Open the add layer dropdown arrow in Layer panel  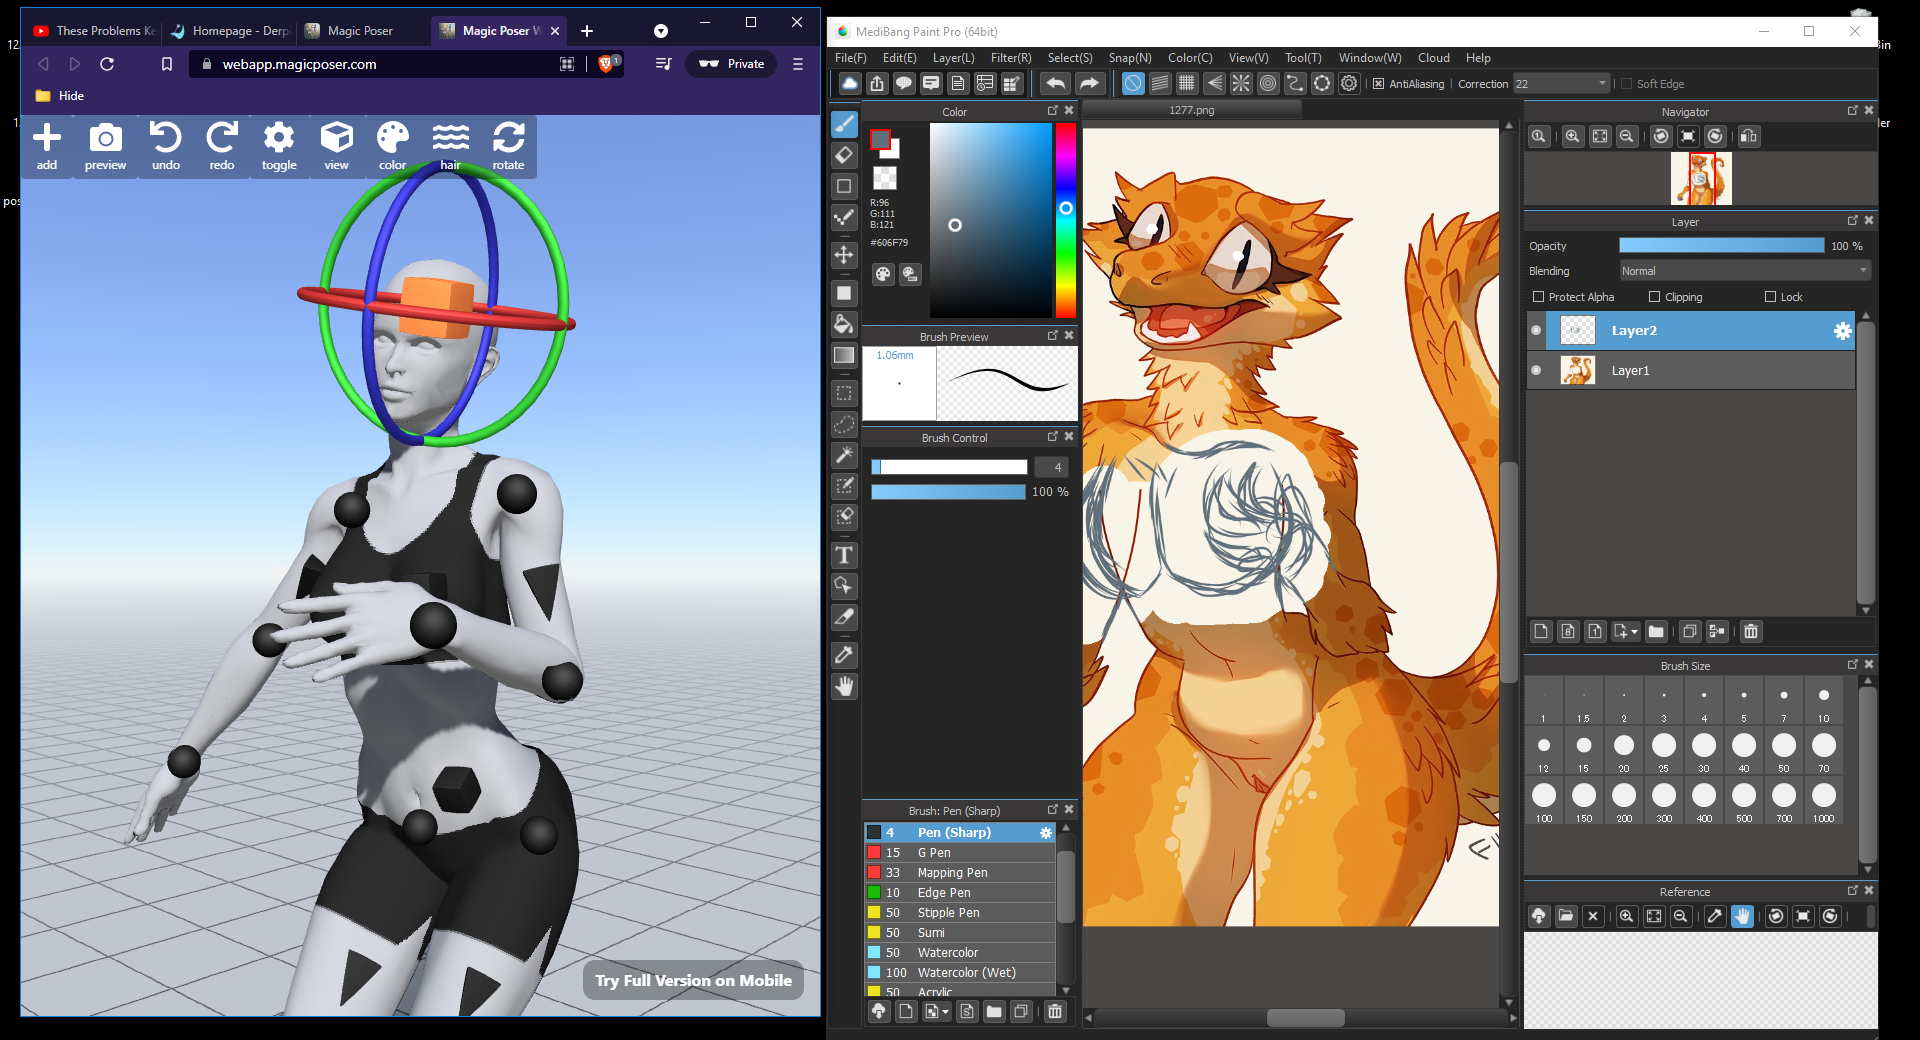[x=1634, y=631]
